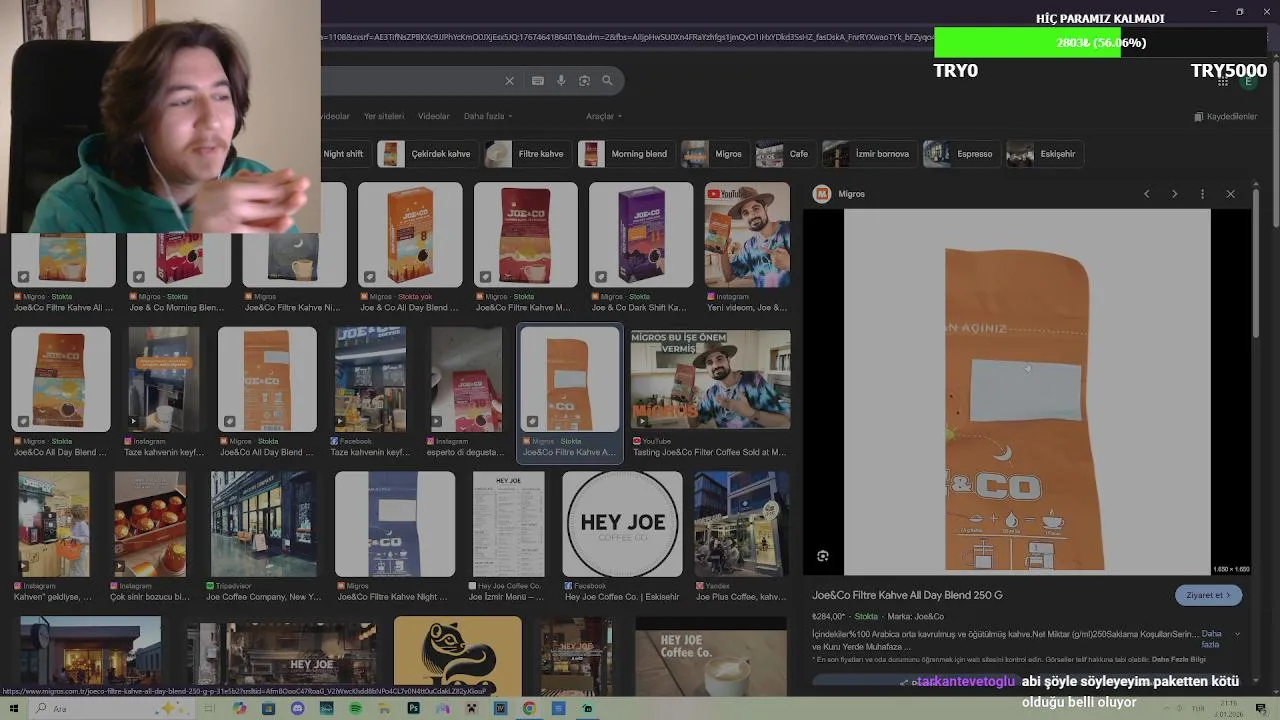
Task: Expand product description with chevron arrow
Action: click(x=1237, y=634)
